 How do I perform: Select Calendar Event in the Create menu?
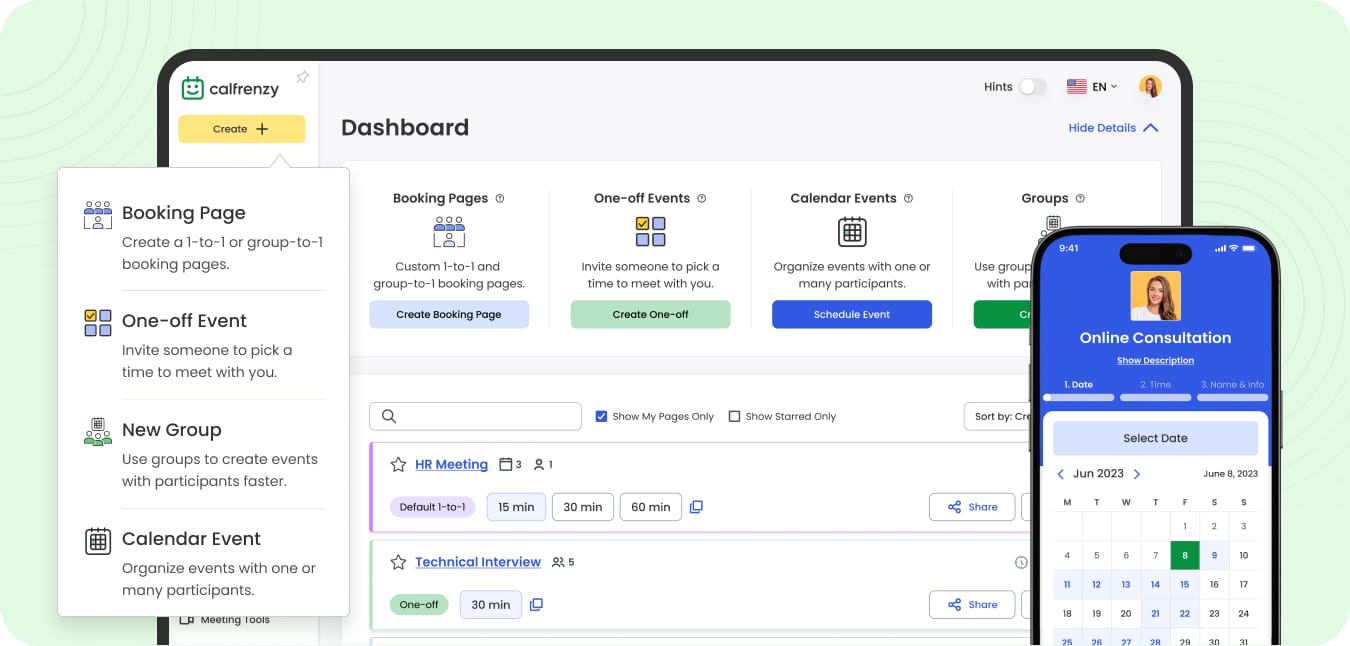203,563
